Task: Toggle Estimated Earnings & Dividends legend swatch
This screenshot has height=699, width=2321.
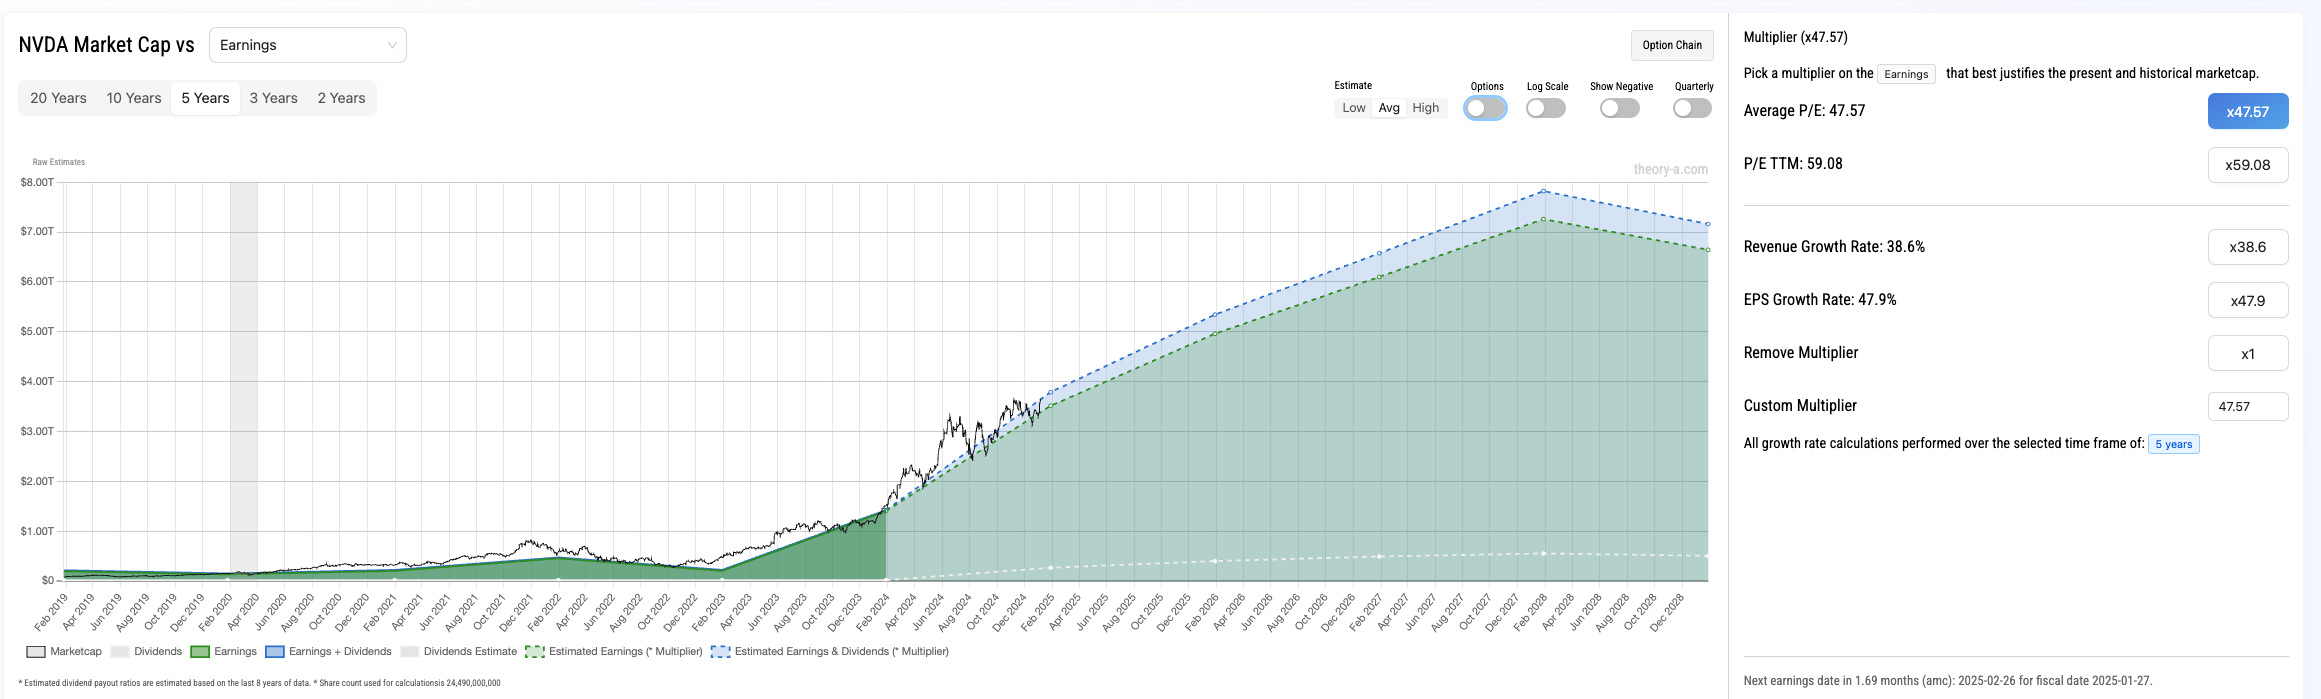Action: point(721,652)
